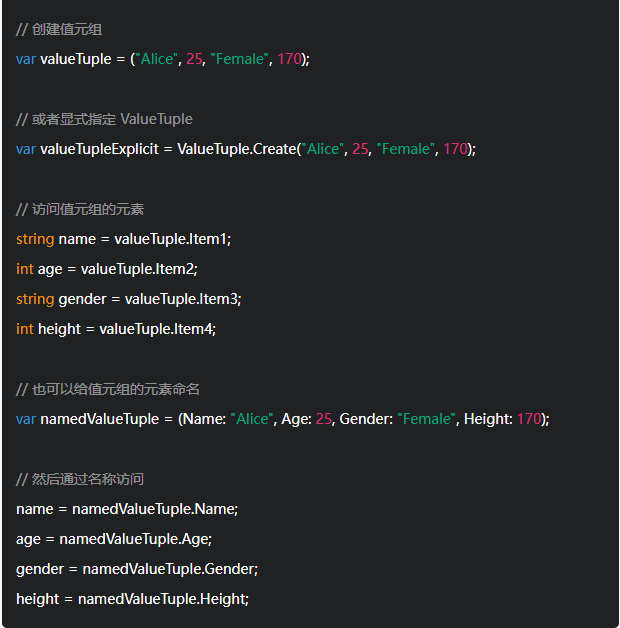
Task: Click the comment "// 也可以给值元组的元素命名"
Action: 101,389
